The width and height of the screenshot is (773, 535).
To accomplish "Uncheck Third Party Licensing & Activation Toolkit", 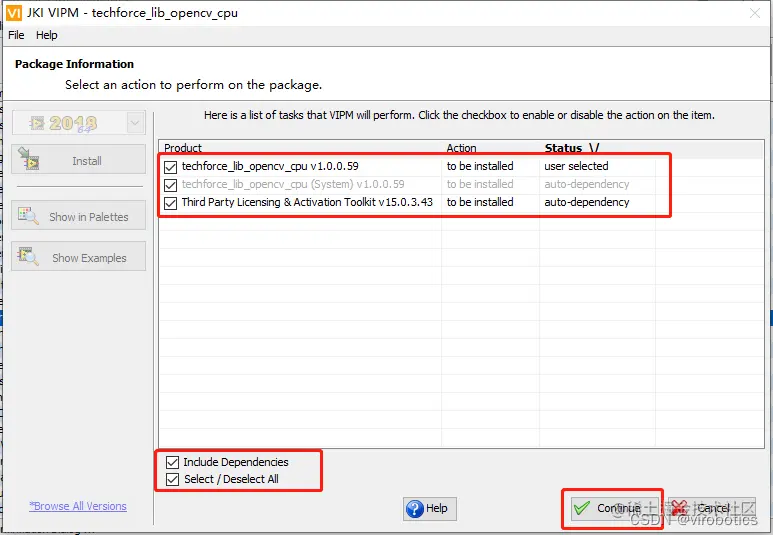I will coord(171,203).
